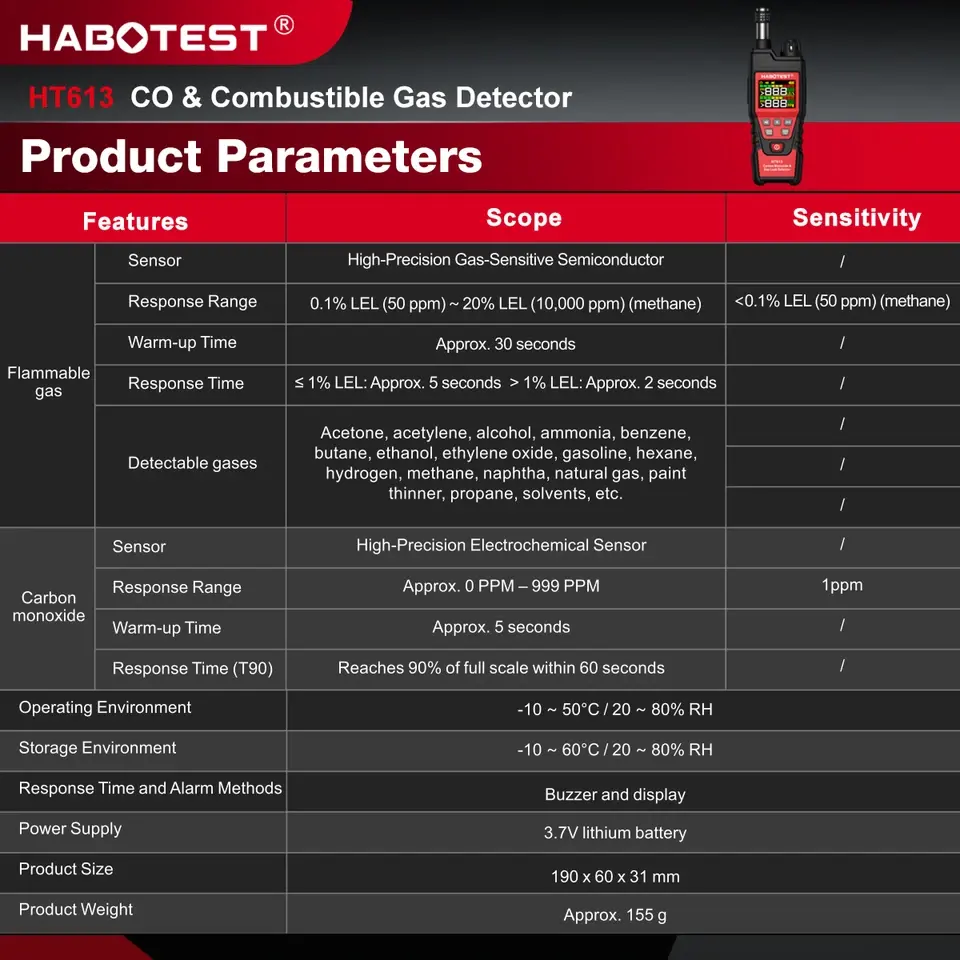The image size is (960, 960).
Task: Select the Scope column header
Action: [x=523, y=217]
